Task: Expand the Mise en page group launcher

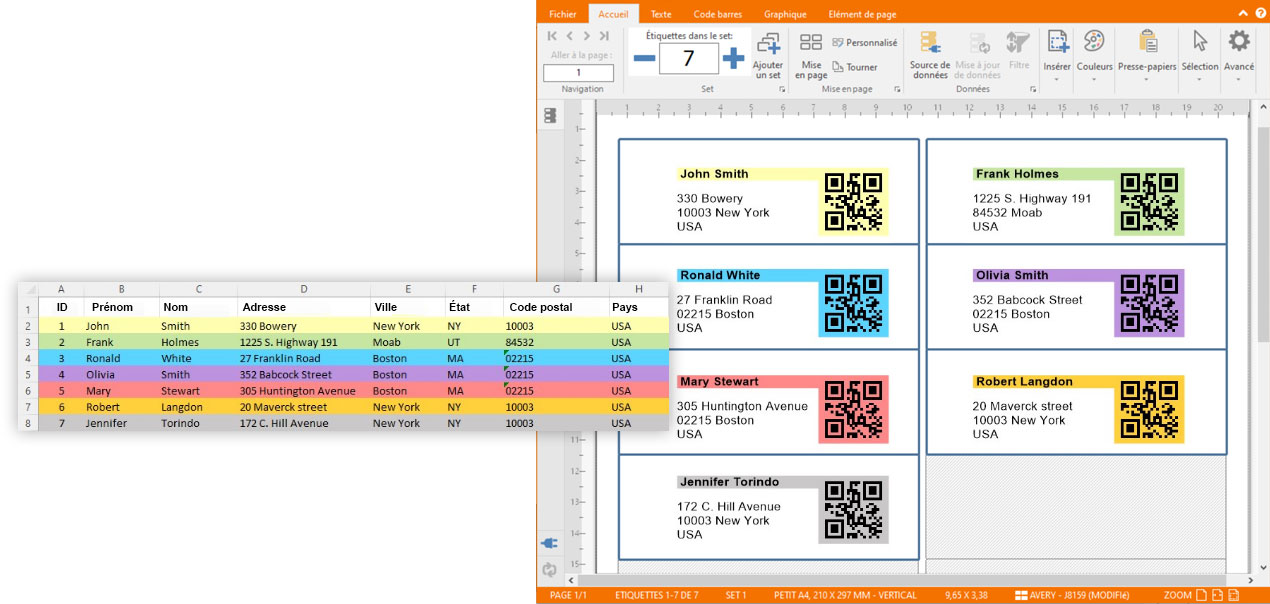Action: 897,90
